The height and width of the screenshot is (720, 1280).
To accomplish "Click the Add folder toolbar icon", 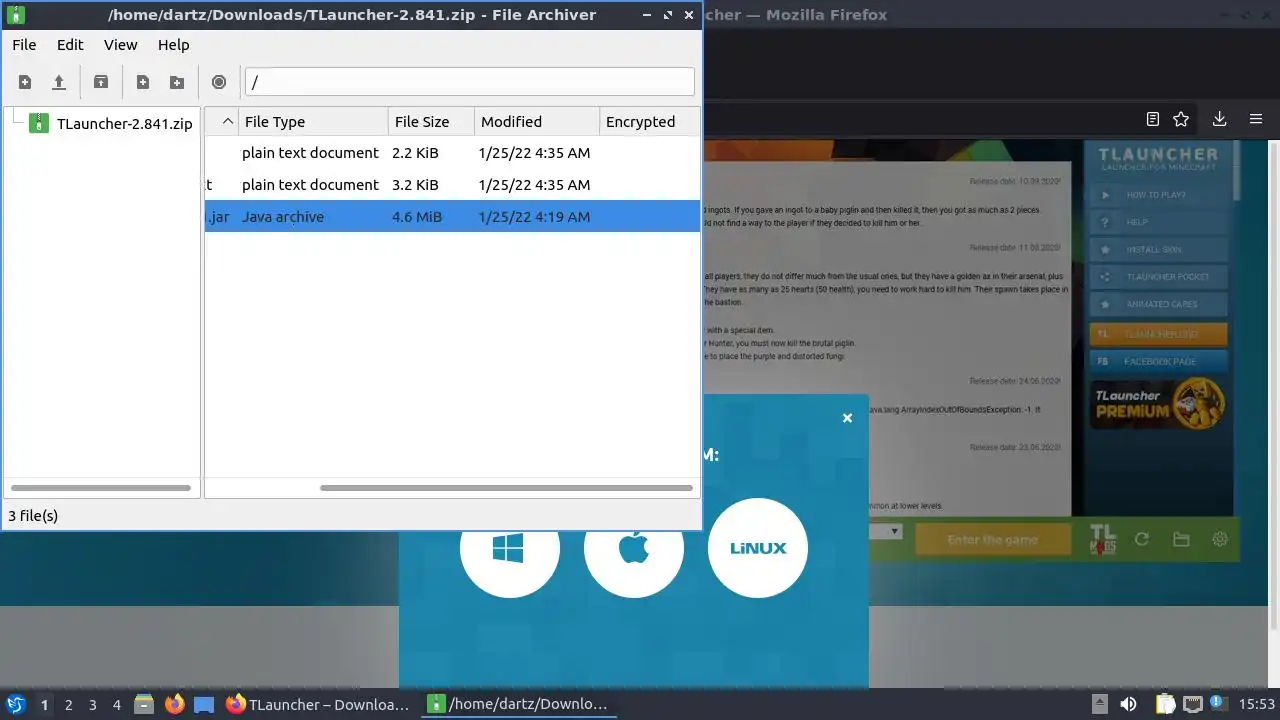I will coord(177,82).
